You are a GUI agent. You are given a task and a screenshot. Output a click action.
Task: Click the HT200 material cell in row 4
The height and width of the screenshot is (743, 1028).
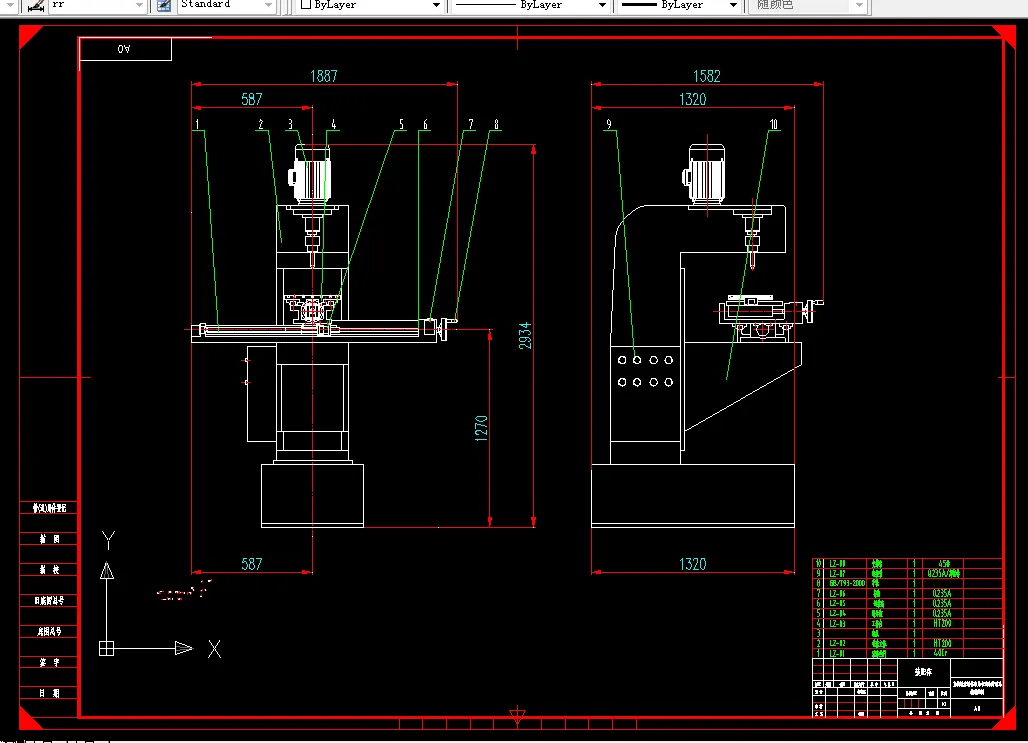pyautogui.click(x=942, y=623)
